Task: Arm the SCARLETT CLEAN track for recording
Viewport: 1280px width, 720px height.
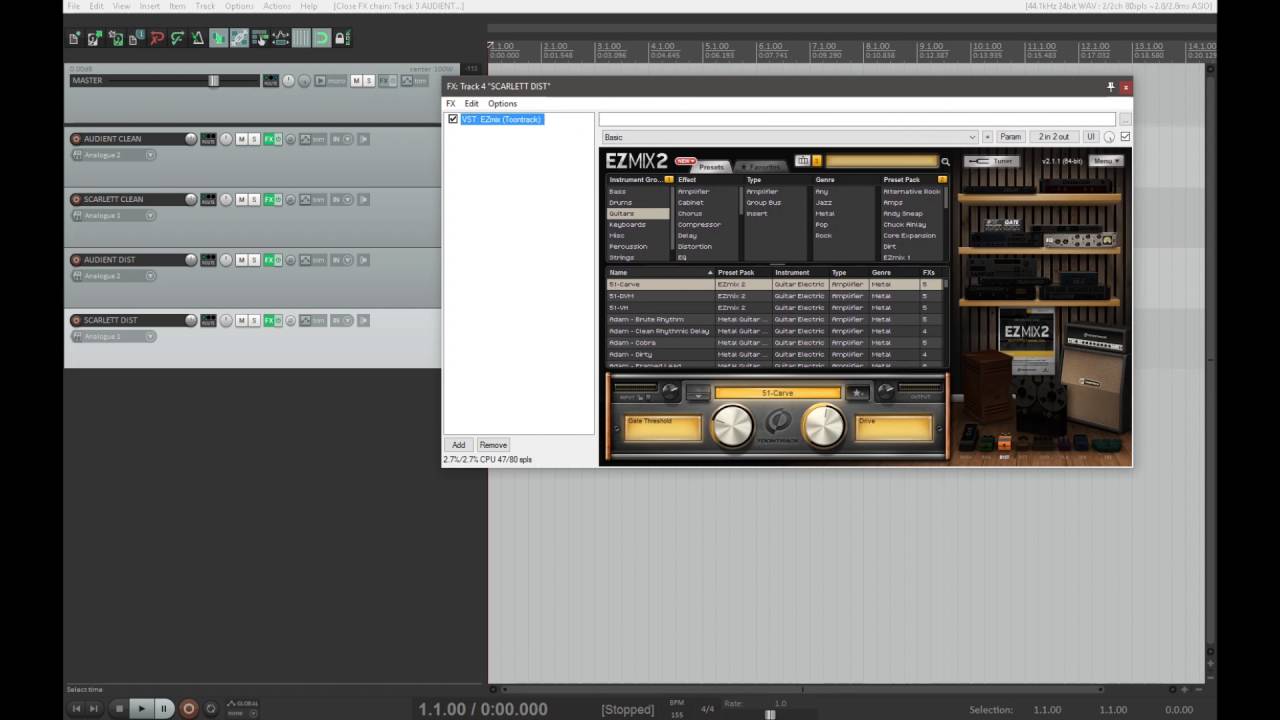Action: click(x=76, y=199)
